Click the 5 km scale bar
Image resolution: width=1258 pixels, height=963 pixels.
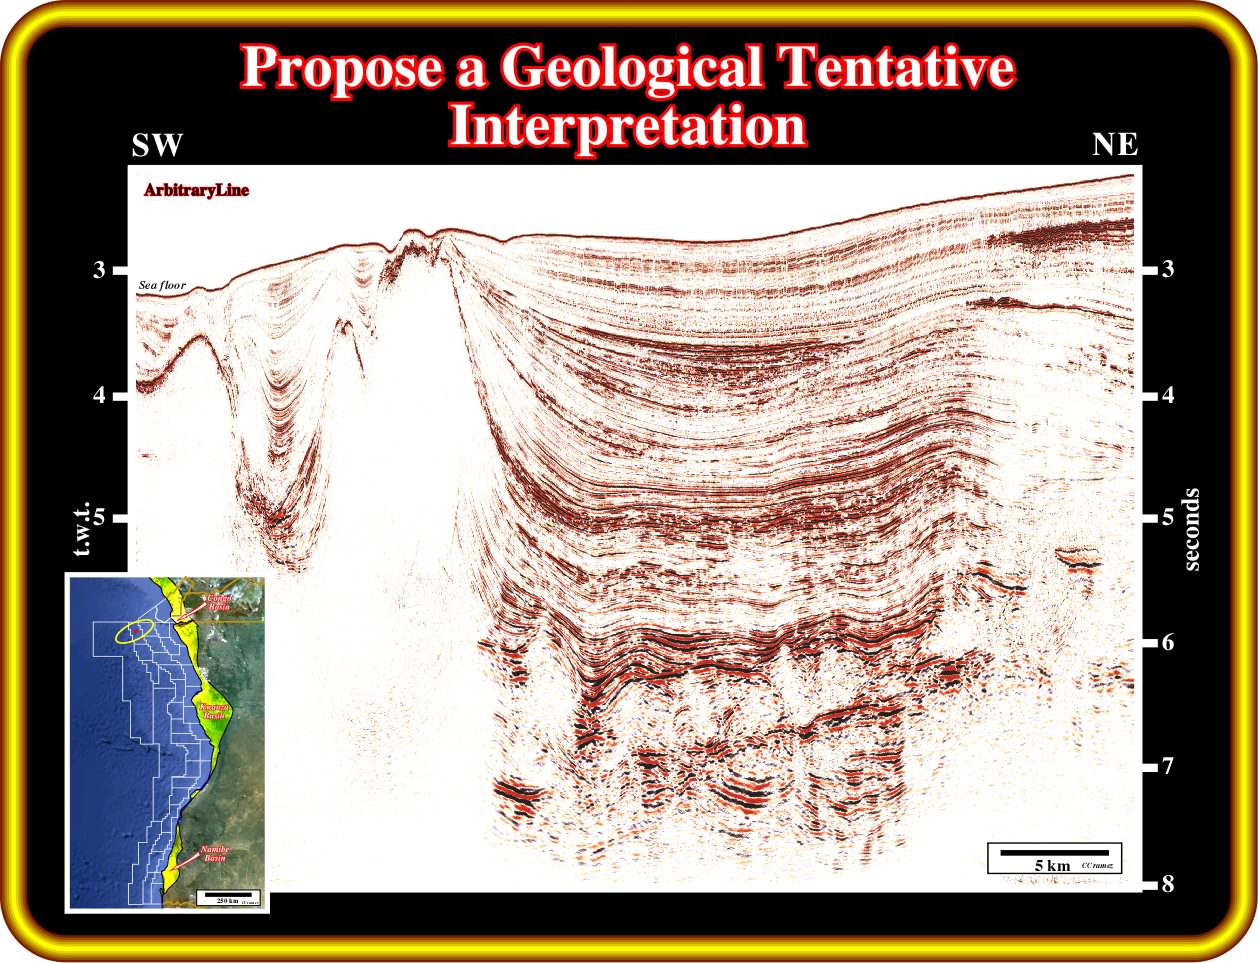pos(1055,858)
